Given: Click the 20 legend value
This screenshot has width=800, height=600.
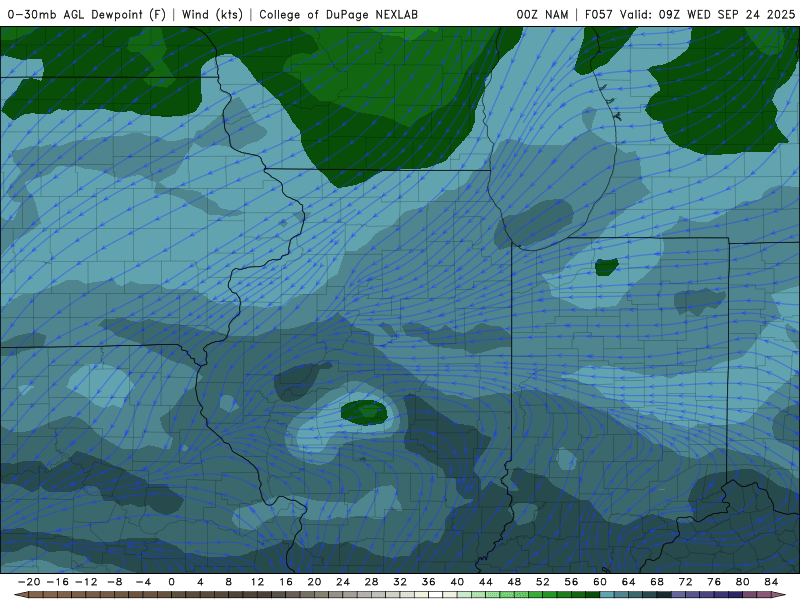Looking at the screenshot, I should [314, 582].
